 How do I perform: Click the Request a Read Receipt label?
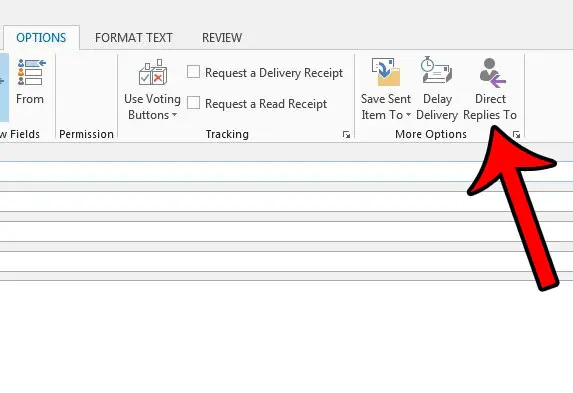tap(266, 104)
